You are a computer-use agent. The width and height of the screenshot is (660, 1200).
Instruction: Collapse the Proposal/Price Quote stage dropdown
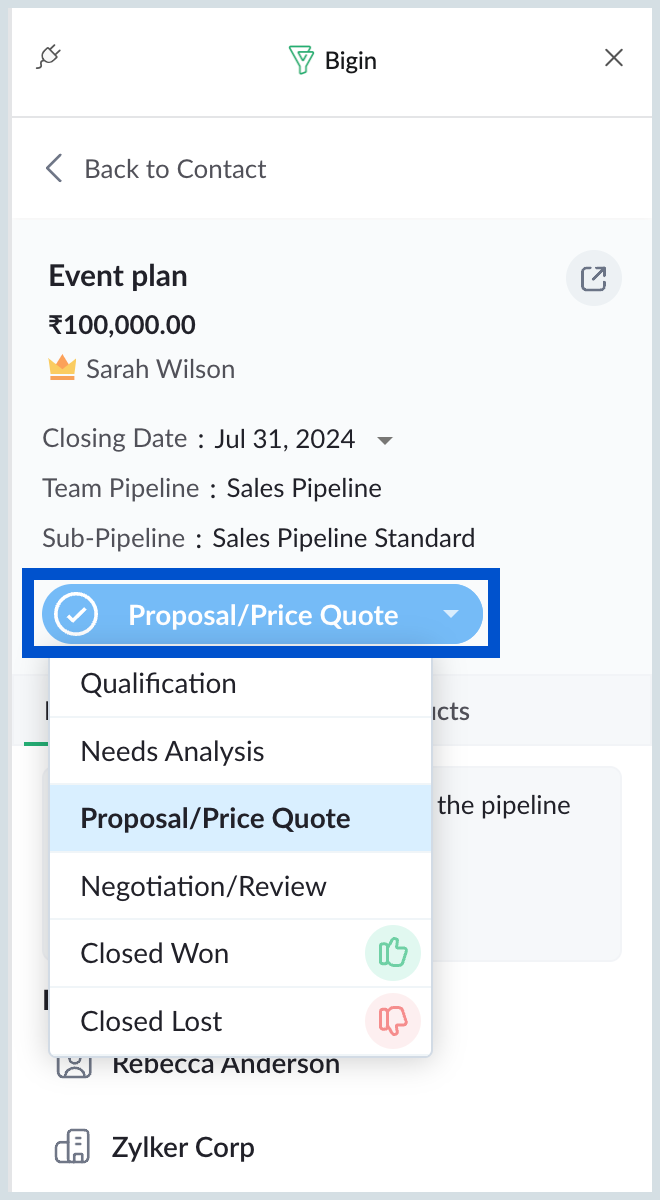click(262, 614)
